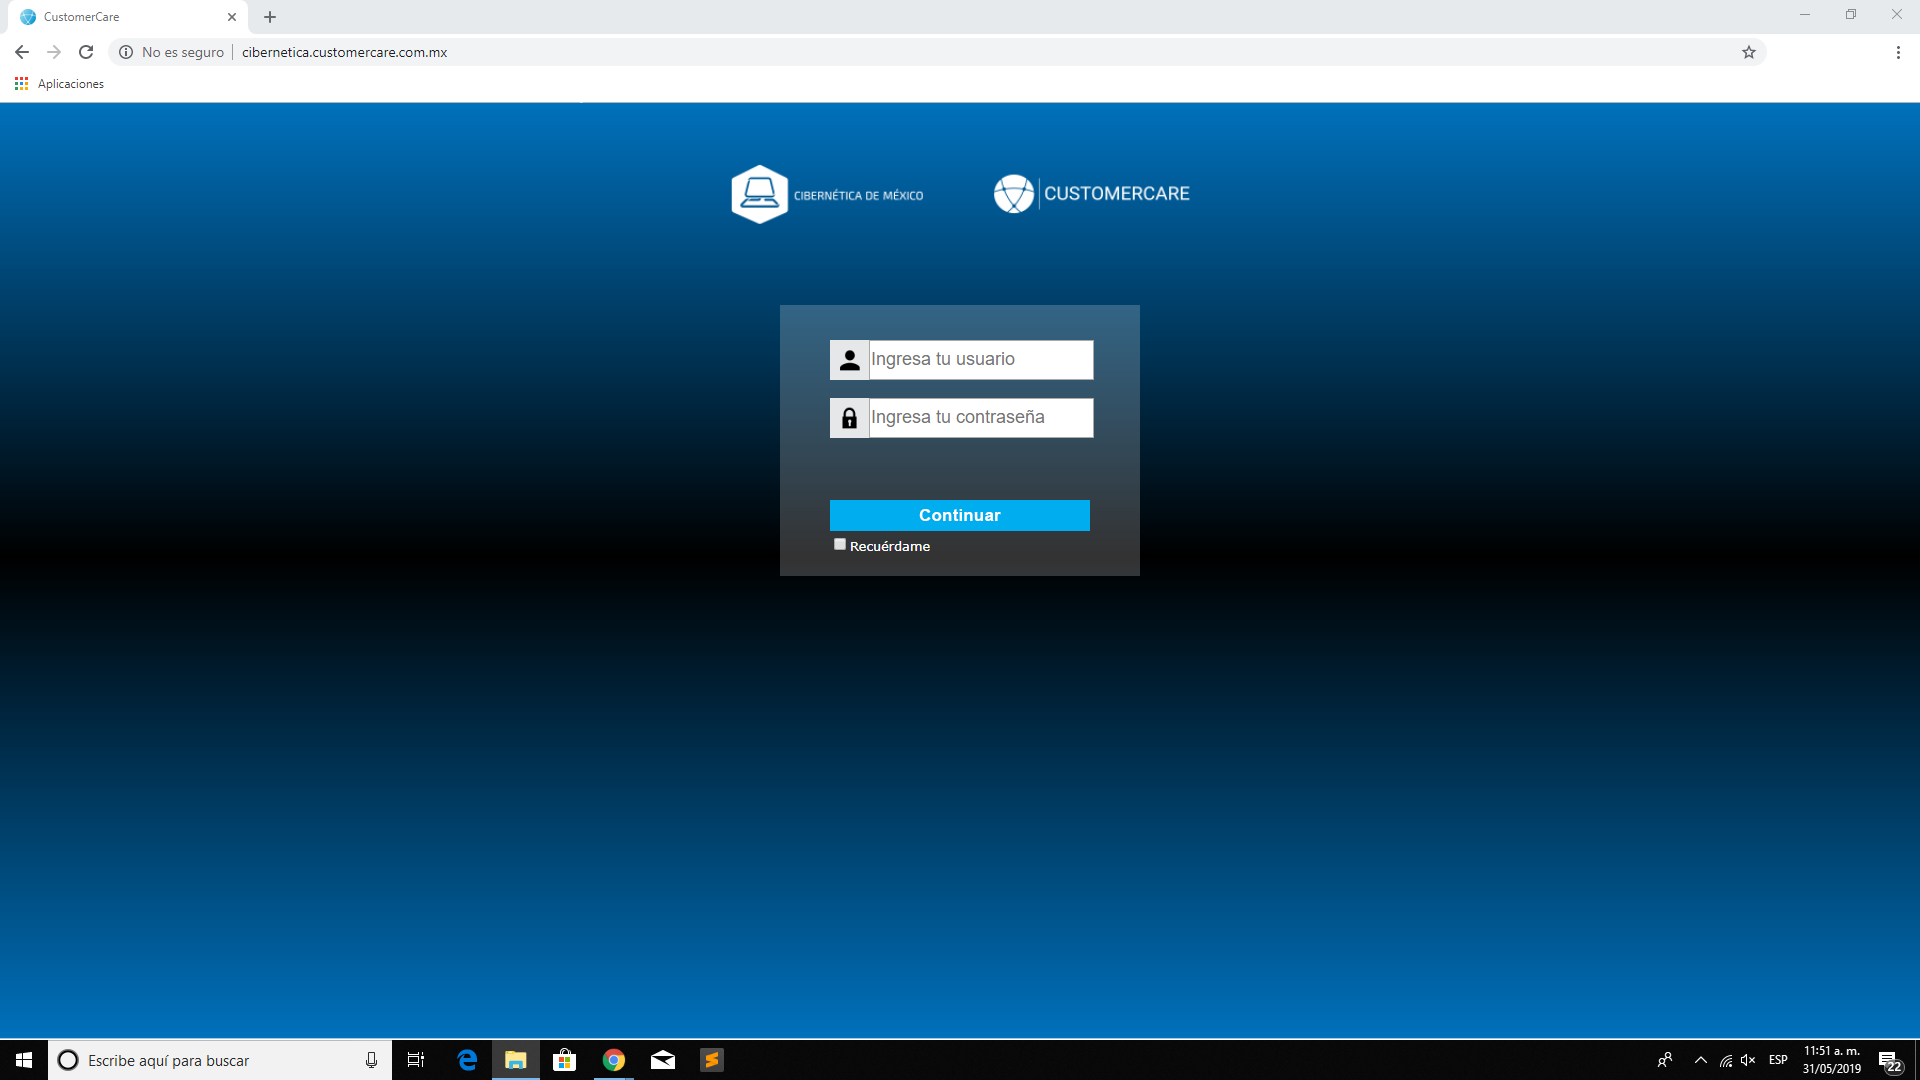1920x1080 pixels.
Task: Open Sublime Text from the taskbar
Action: coord(712,1060)
